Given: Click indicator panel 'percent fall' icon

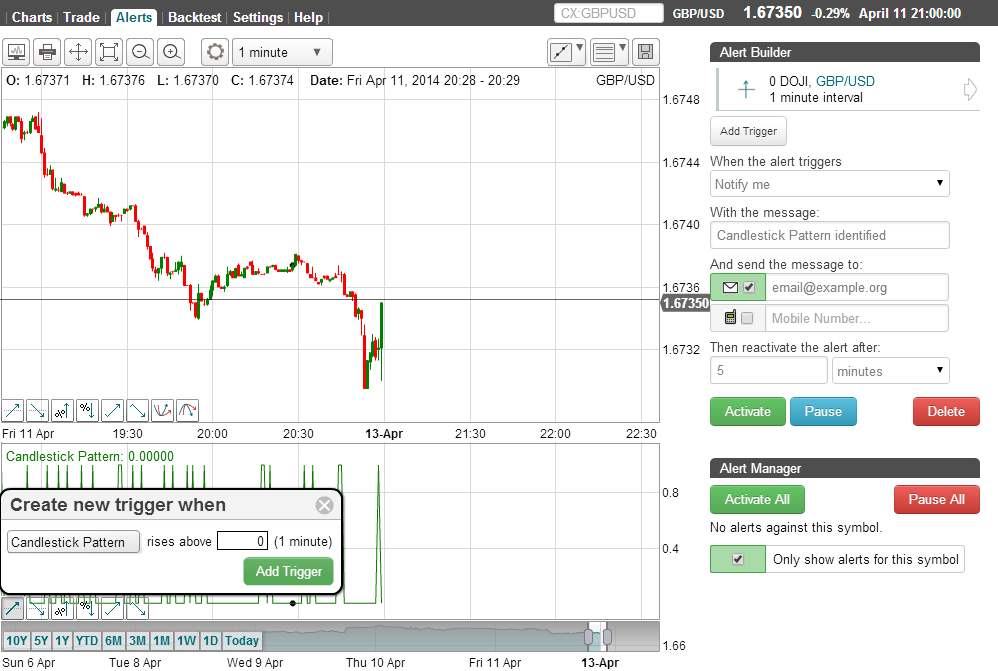Looking at the screenshot, I should coord(87,609).
